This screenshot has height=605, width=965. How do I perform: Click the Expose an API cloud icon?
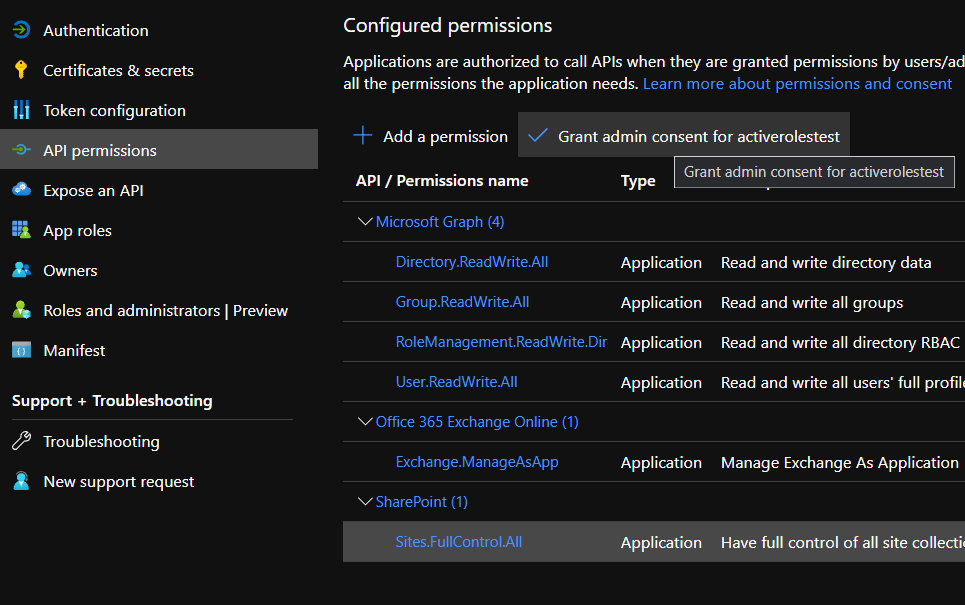[21, 189]
